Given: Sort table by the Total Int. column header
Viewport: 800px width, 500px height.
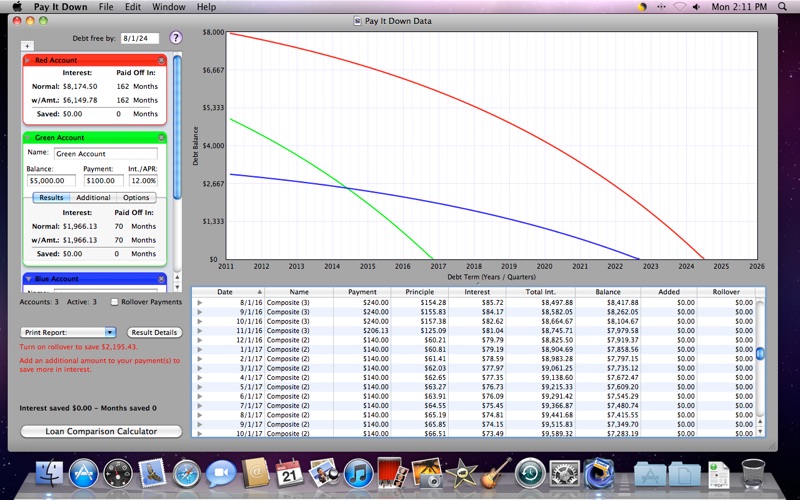Looking at the screenshot, I should [x=540, y=292].
